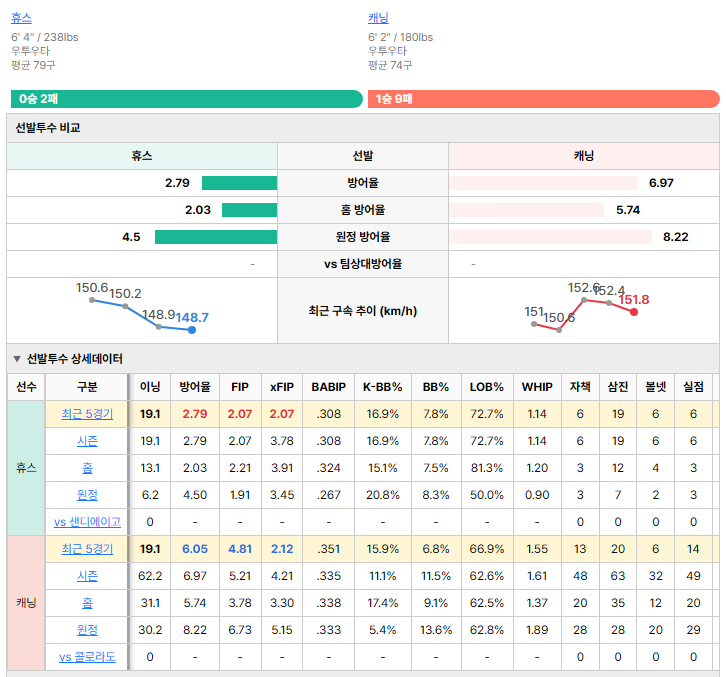726x677 pixels.
Task: Click the xFIP column header
Action: 282,387
